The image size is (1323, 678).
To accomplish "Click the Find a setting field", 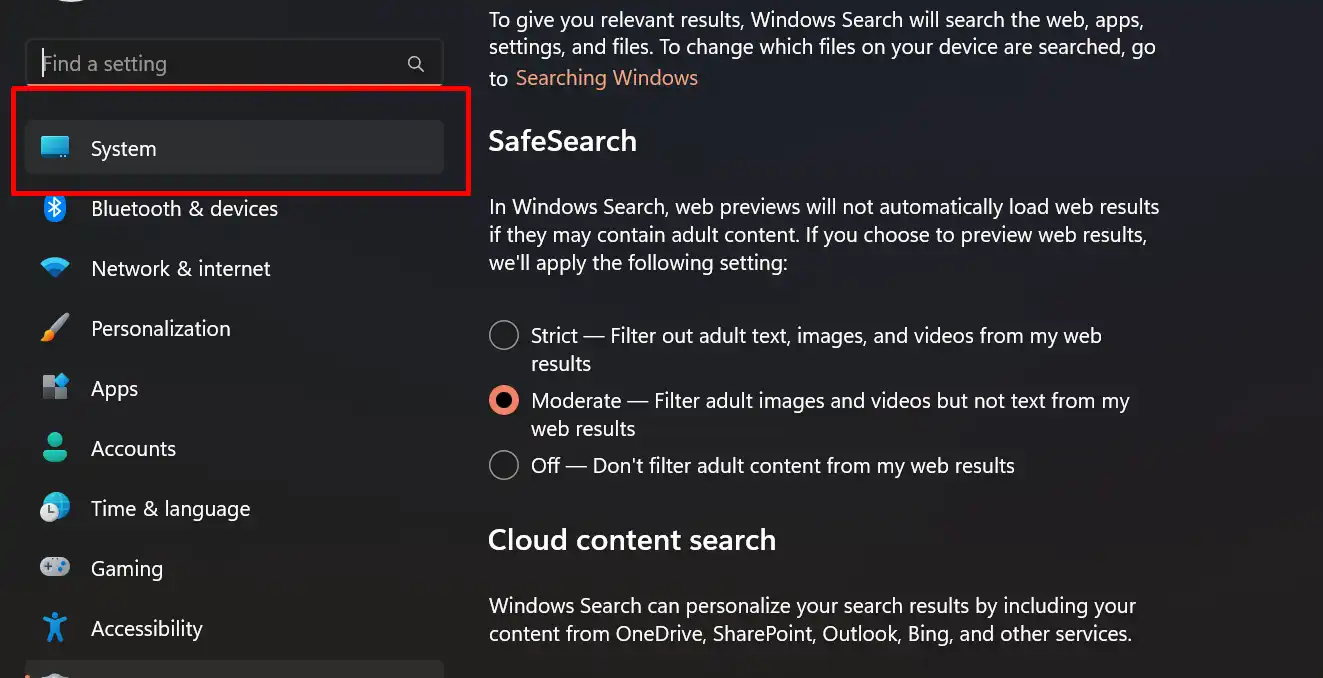I will pos(234,64).
